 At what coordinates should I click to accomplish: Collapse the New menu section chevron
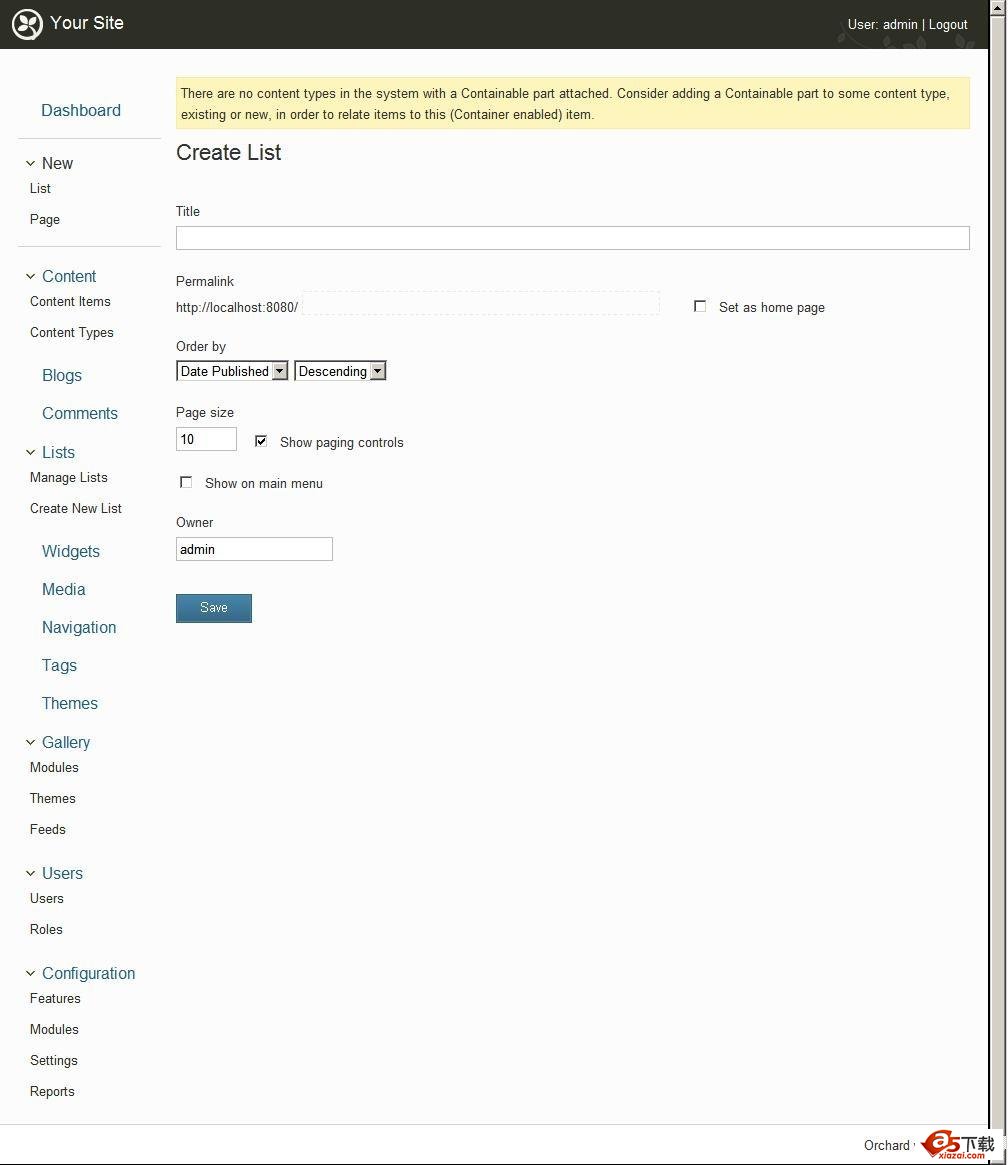(30, 163)
